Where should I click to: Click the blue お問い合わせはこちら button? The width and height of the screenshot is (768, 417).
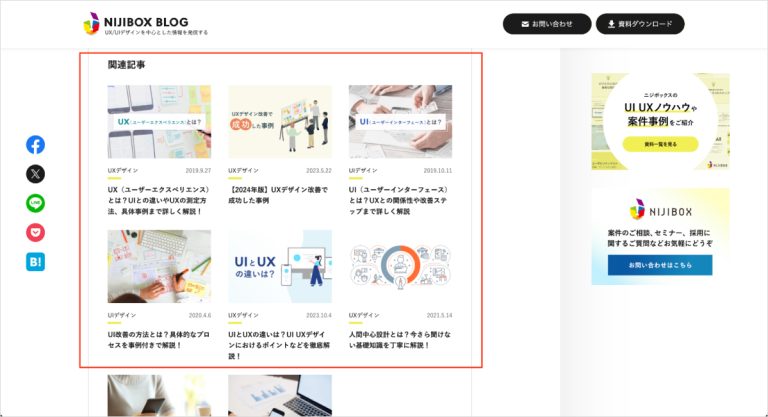(660, 265)
